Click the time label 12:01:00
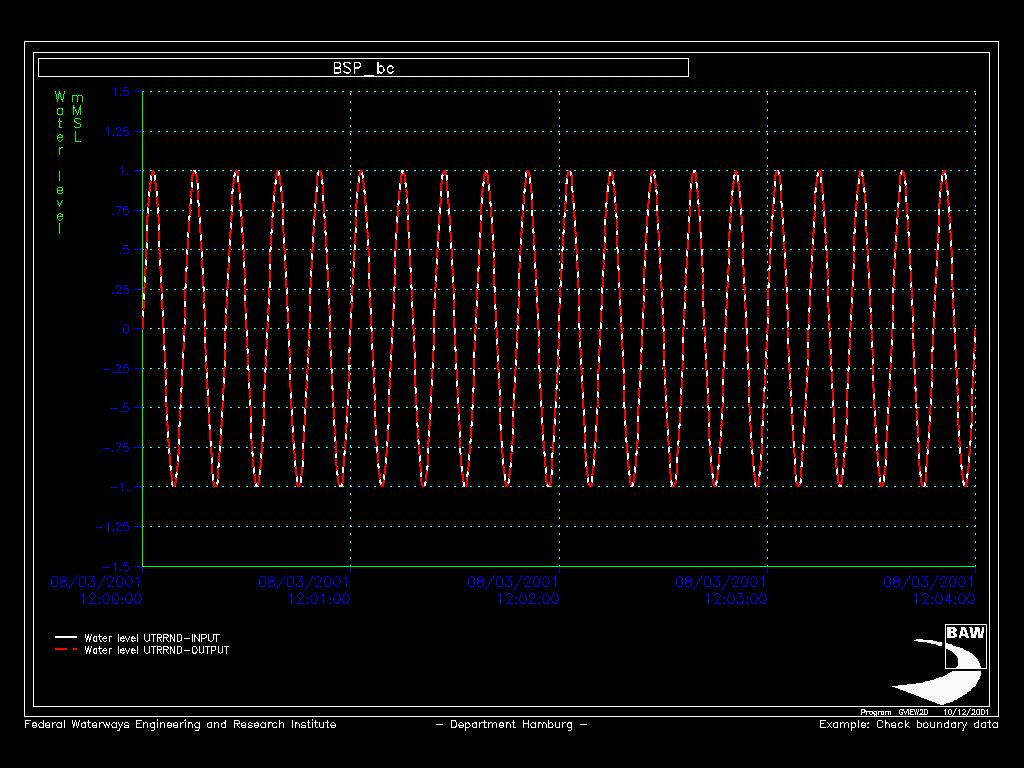The width and height of the screenshot is (1024, 768). pyautogui.click(x=319, y=599)
